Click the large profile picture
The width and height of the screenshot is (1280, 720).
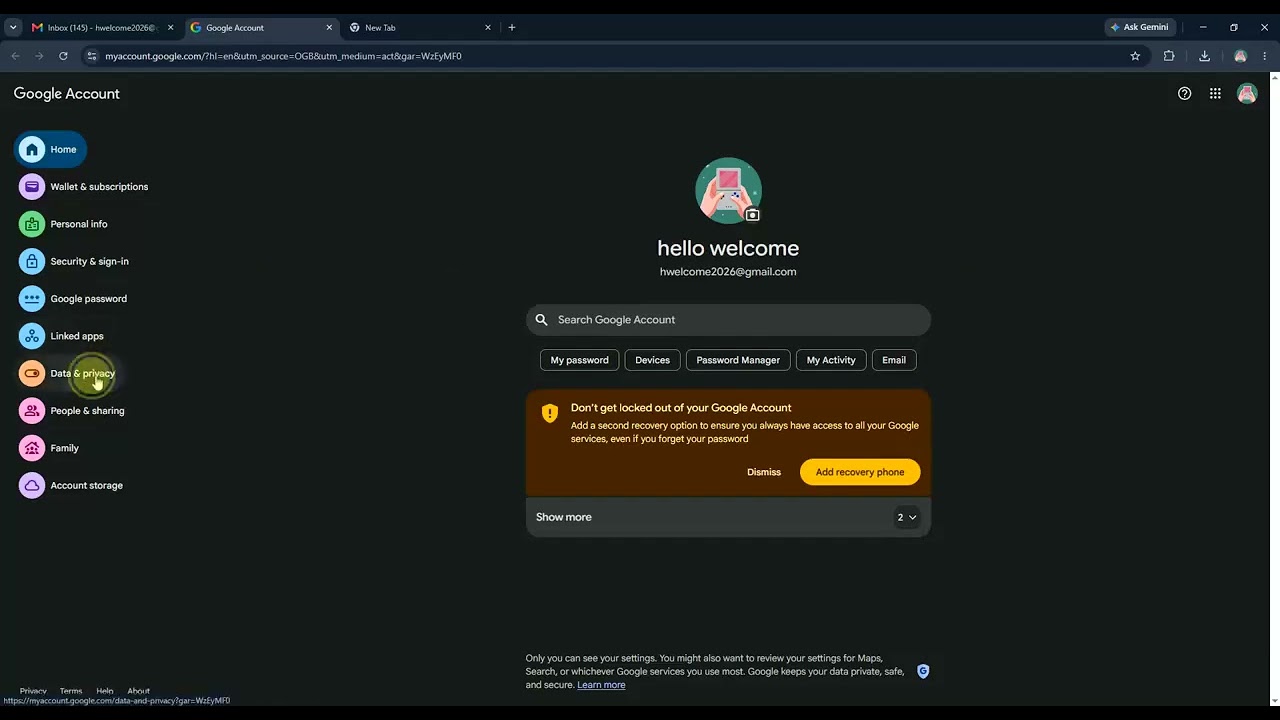[x=728, y=190]
